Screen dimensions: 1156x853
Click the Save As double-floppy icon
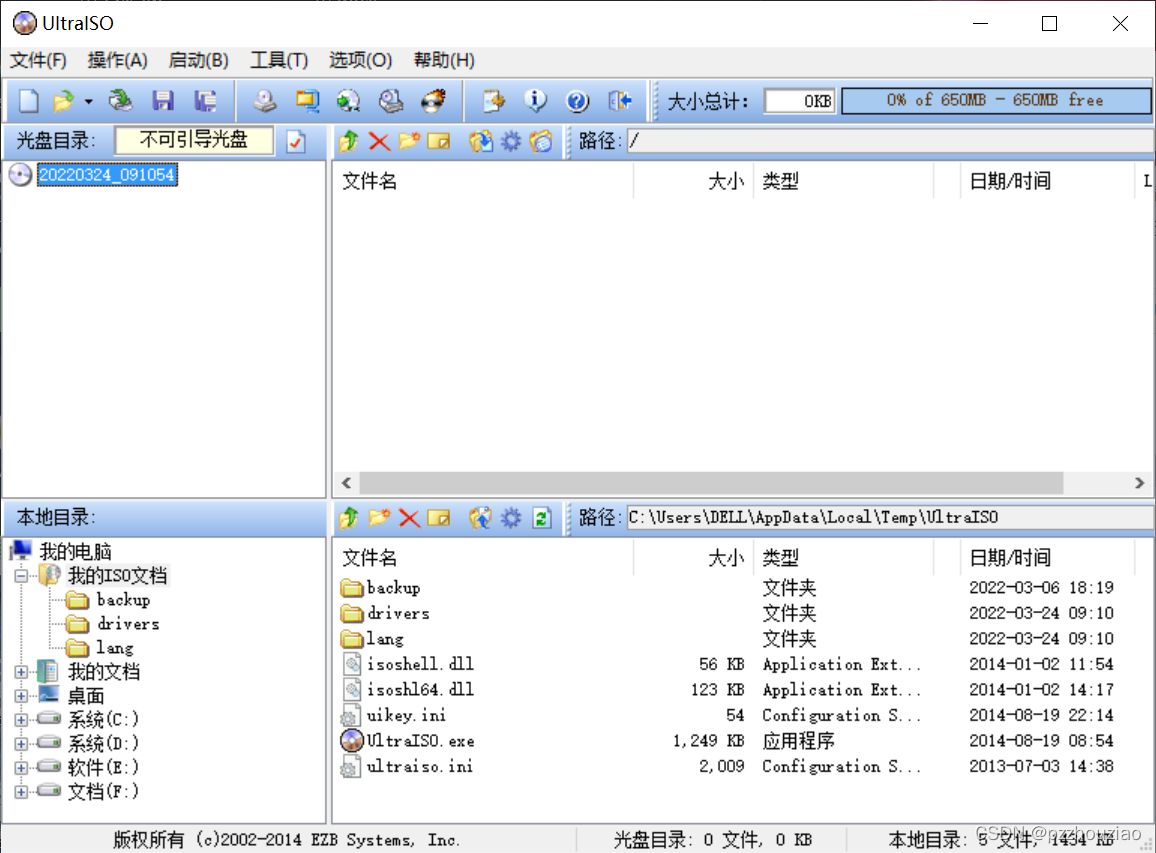point(205,100)
